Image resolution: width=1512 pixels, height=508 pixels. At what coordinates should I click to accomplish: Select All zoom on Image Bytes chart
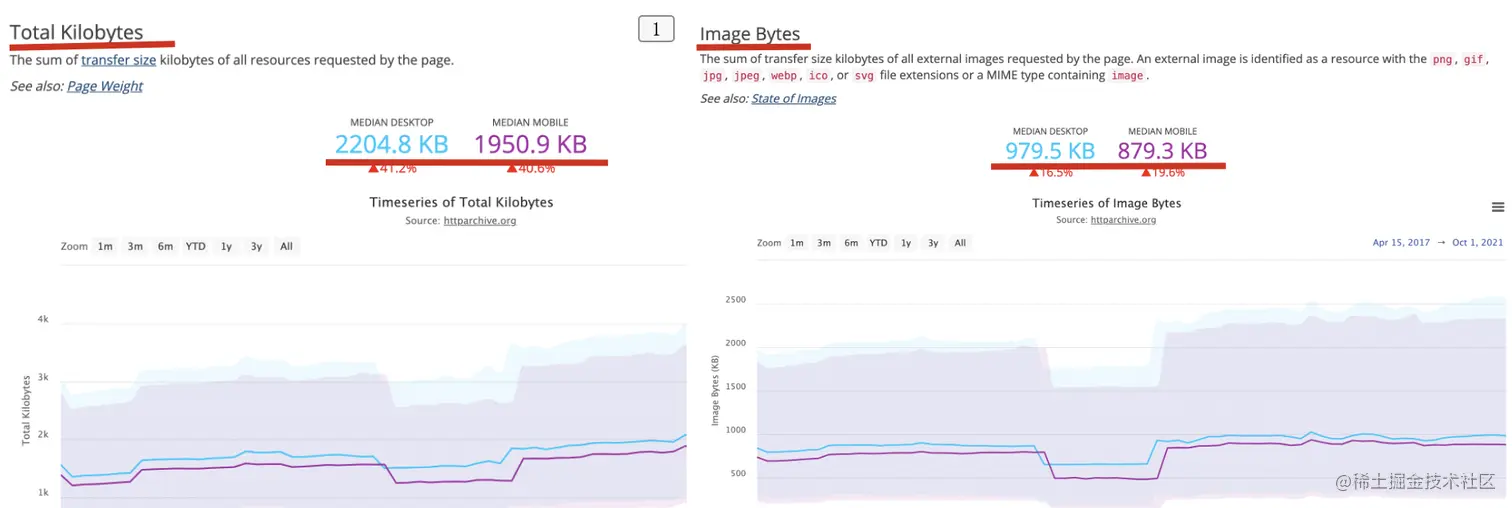pos(960,243)
